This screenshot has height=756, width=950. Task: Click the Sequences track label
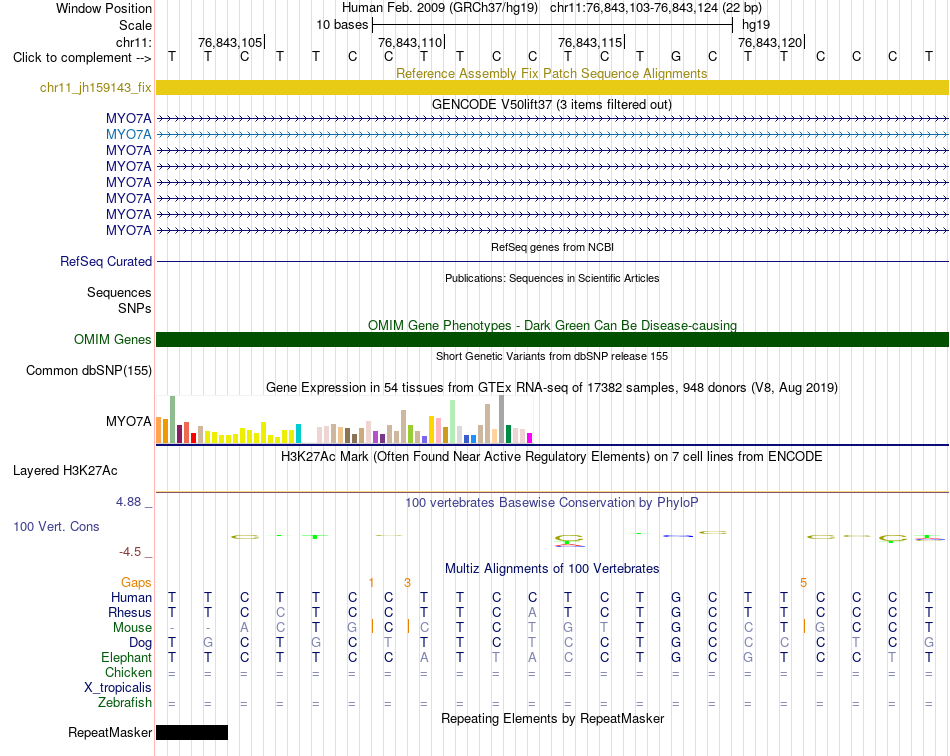coord(119,292)
